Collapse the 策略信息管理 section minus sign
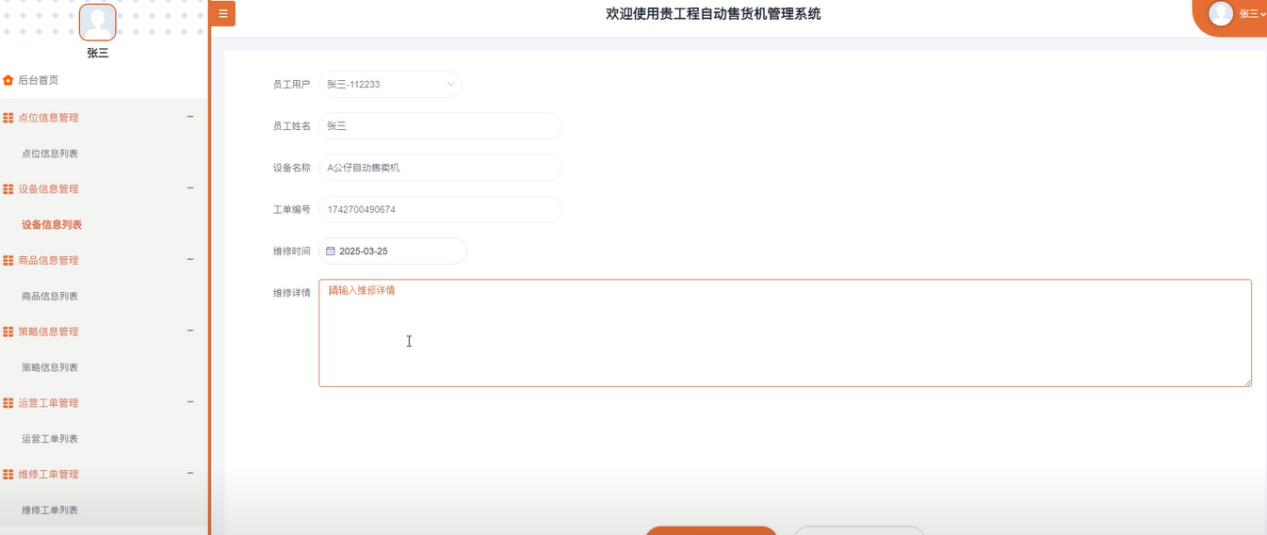Viewport: 1267px width, 535px height. (190, 331)
